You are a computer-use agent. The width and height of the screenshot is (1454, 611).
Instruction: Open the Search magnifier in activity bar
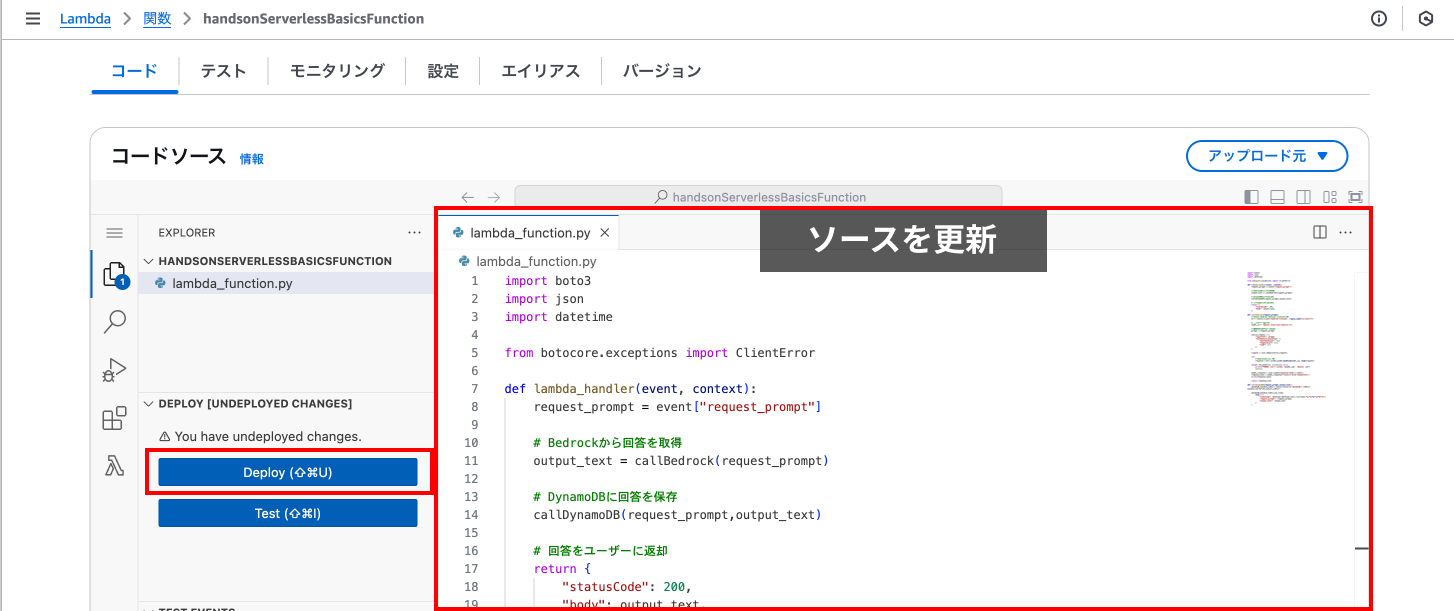pyautogui.click(x=114, y=322)
